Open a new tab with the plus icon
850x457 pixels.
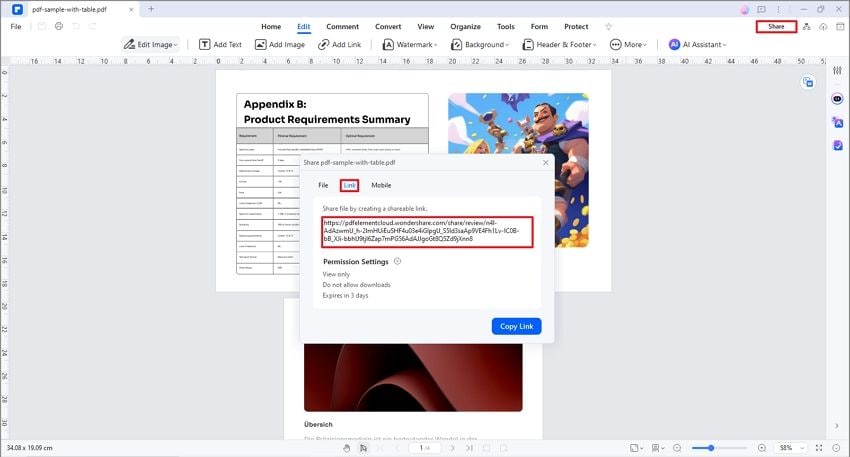click(x=151, y=9)
